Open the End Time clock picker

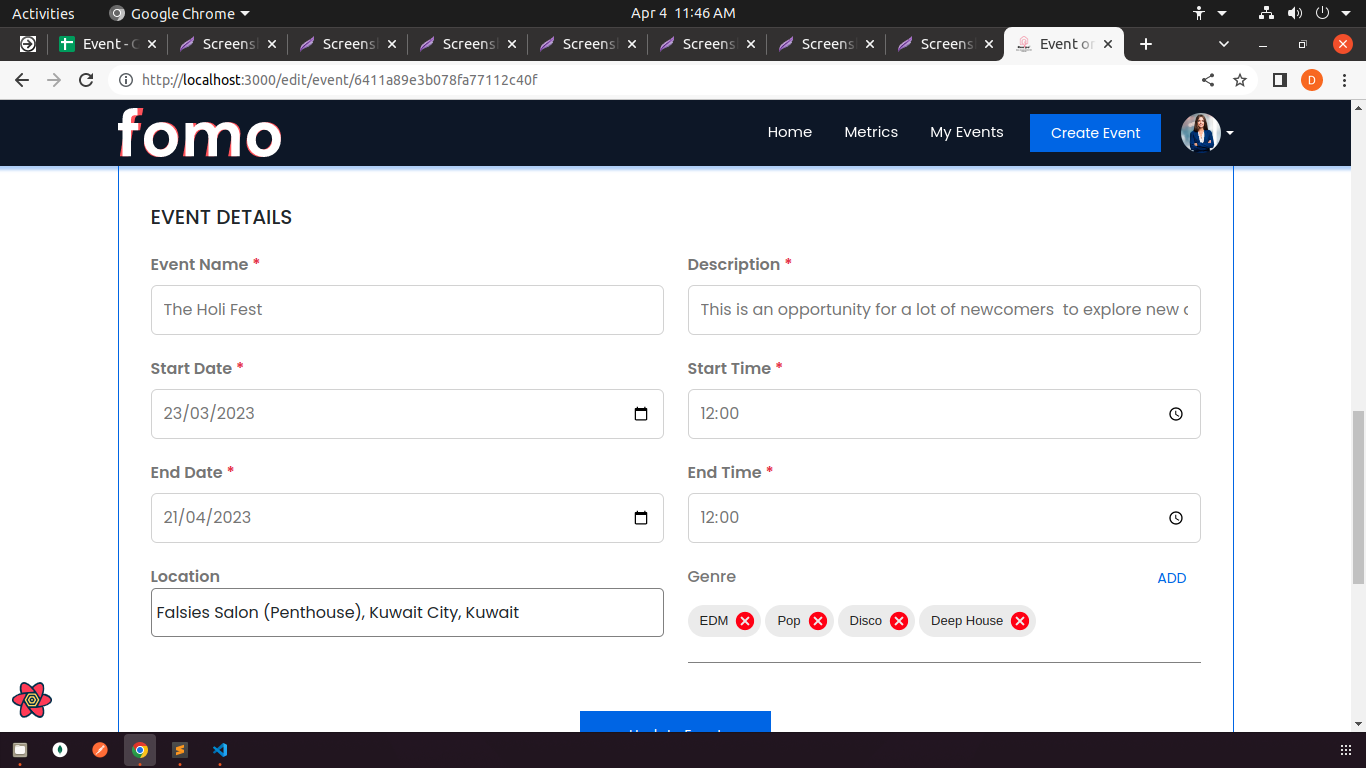(1176, 518)
